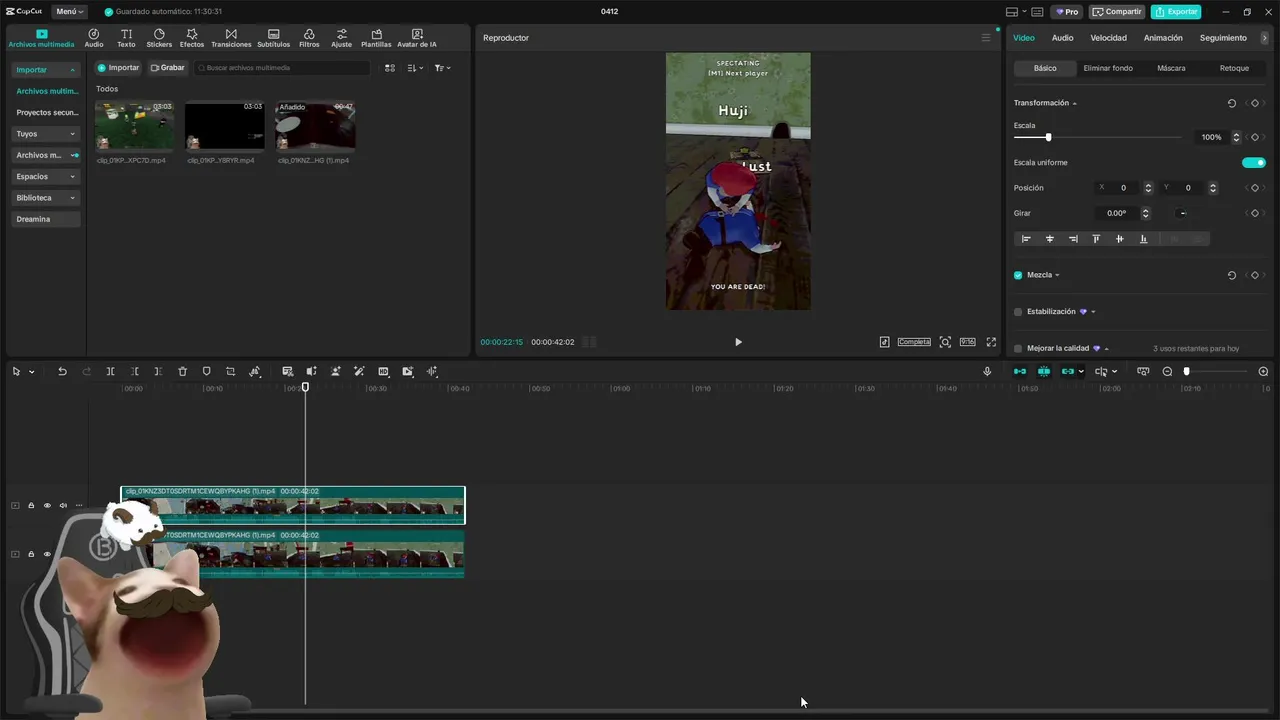Screen dimensions: 1280x720
Task: Open the Stickers panel
Action: click(159, 38)
